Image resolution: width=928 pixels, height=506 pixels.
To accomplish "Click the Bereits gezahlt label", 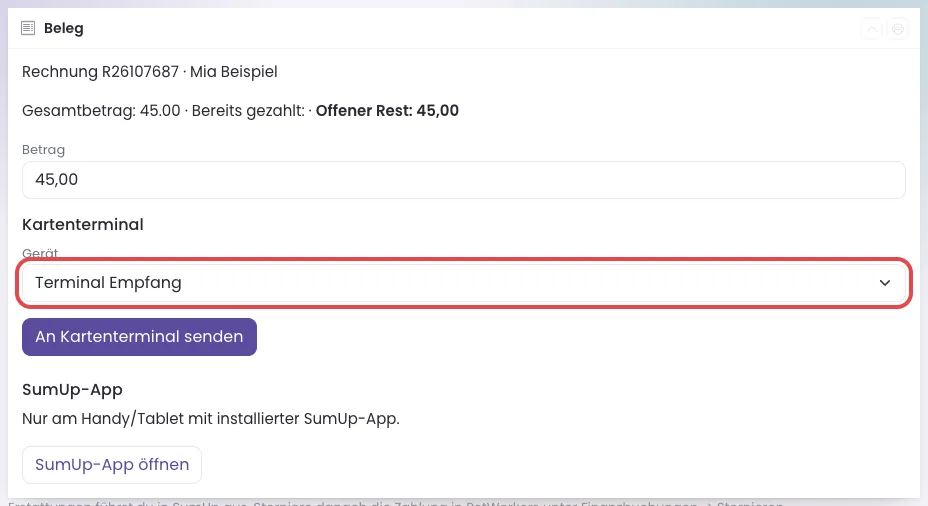I will click(x=247, y=111).
